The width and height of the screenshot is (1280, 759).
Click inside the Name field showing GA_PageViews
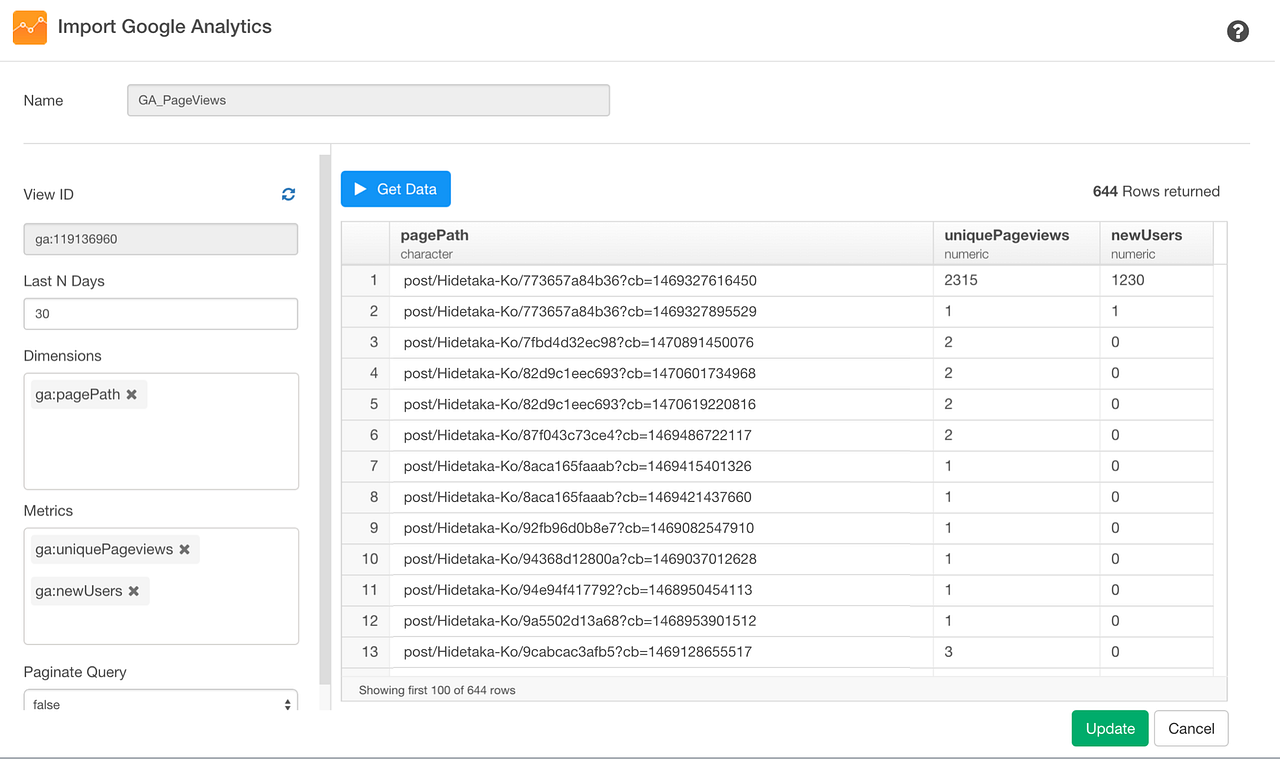click(x=368, y=100)
